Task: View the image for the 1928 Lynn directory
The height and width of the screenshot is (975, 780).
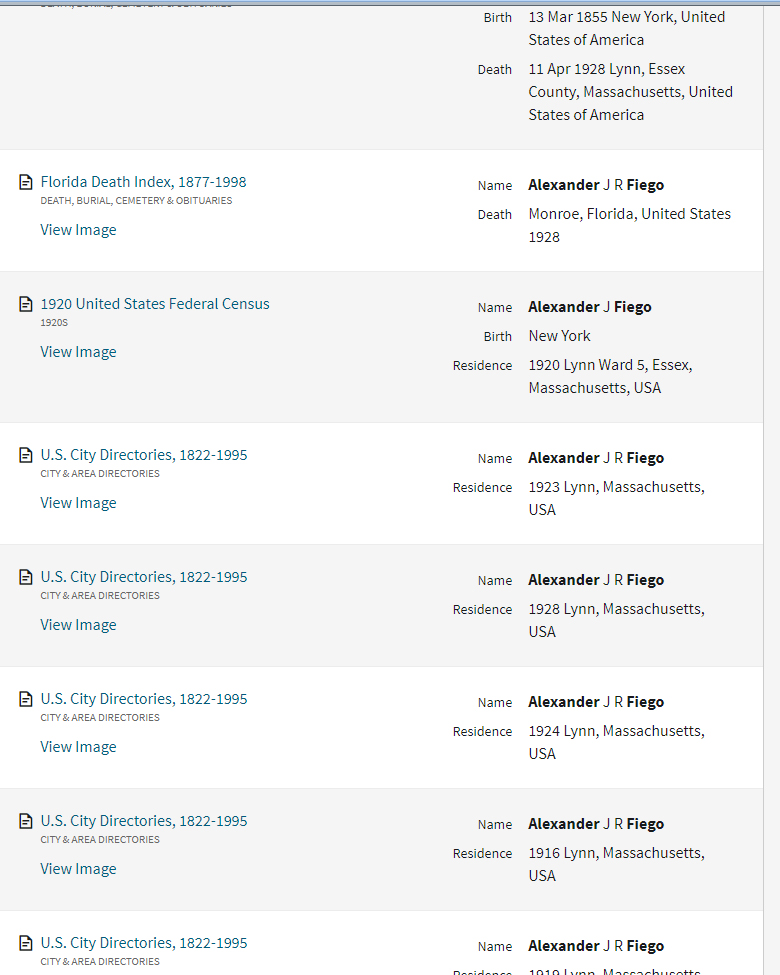Action: (x=78, y=624)
